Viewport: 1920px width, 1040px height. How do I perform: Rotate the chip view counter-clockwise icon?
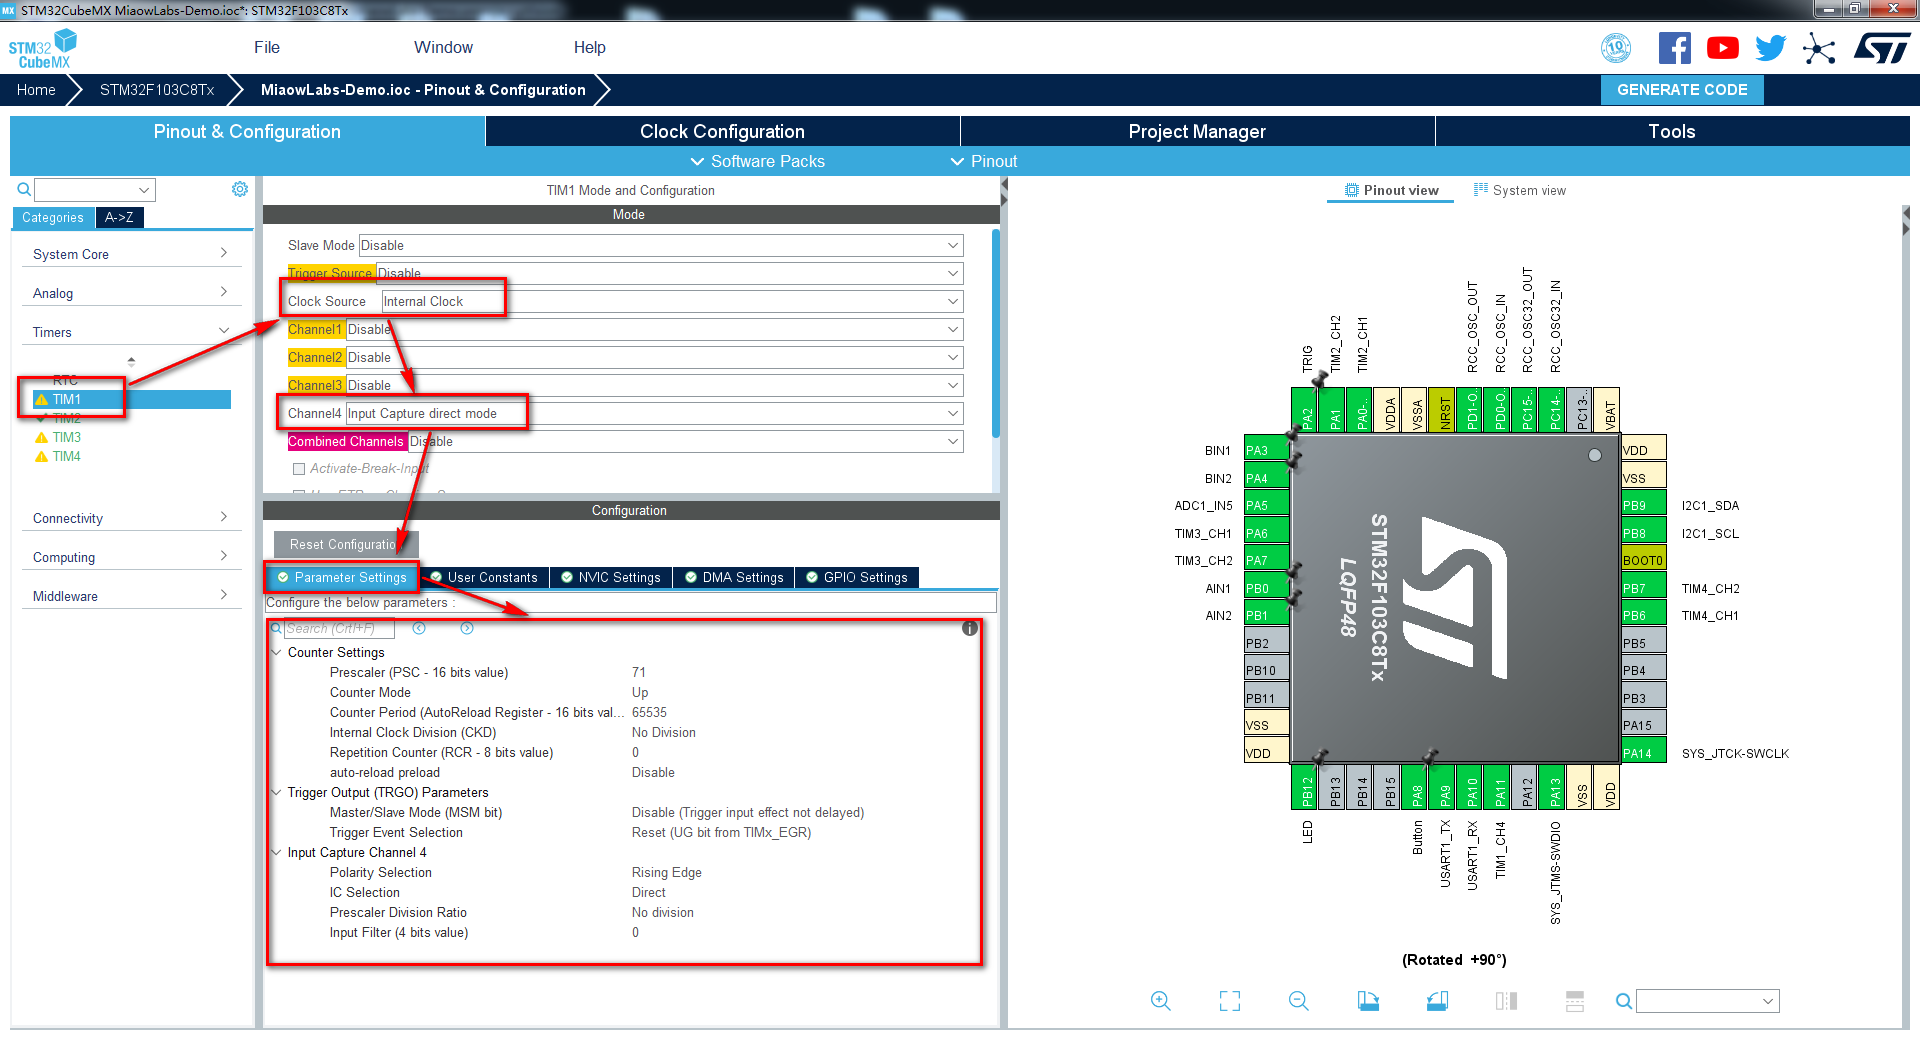1437,1001
